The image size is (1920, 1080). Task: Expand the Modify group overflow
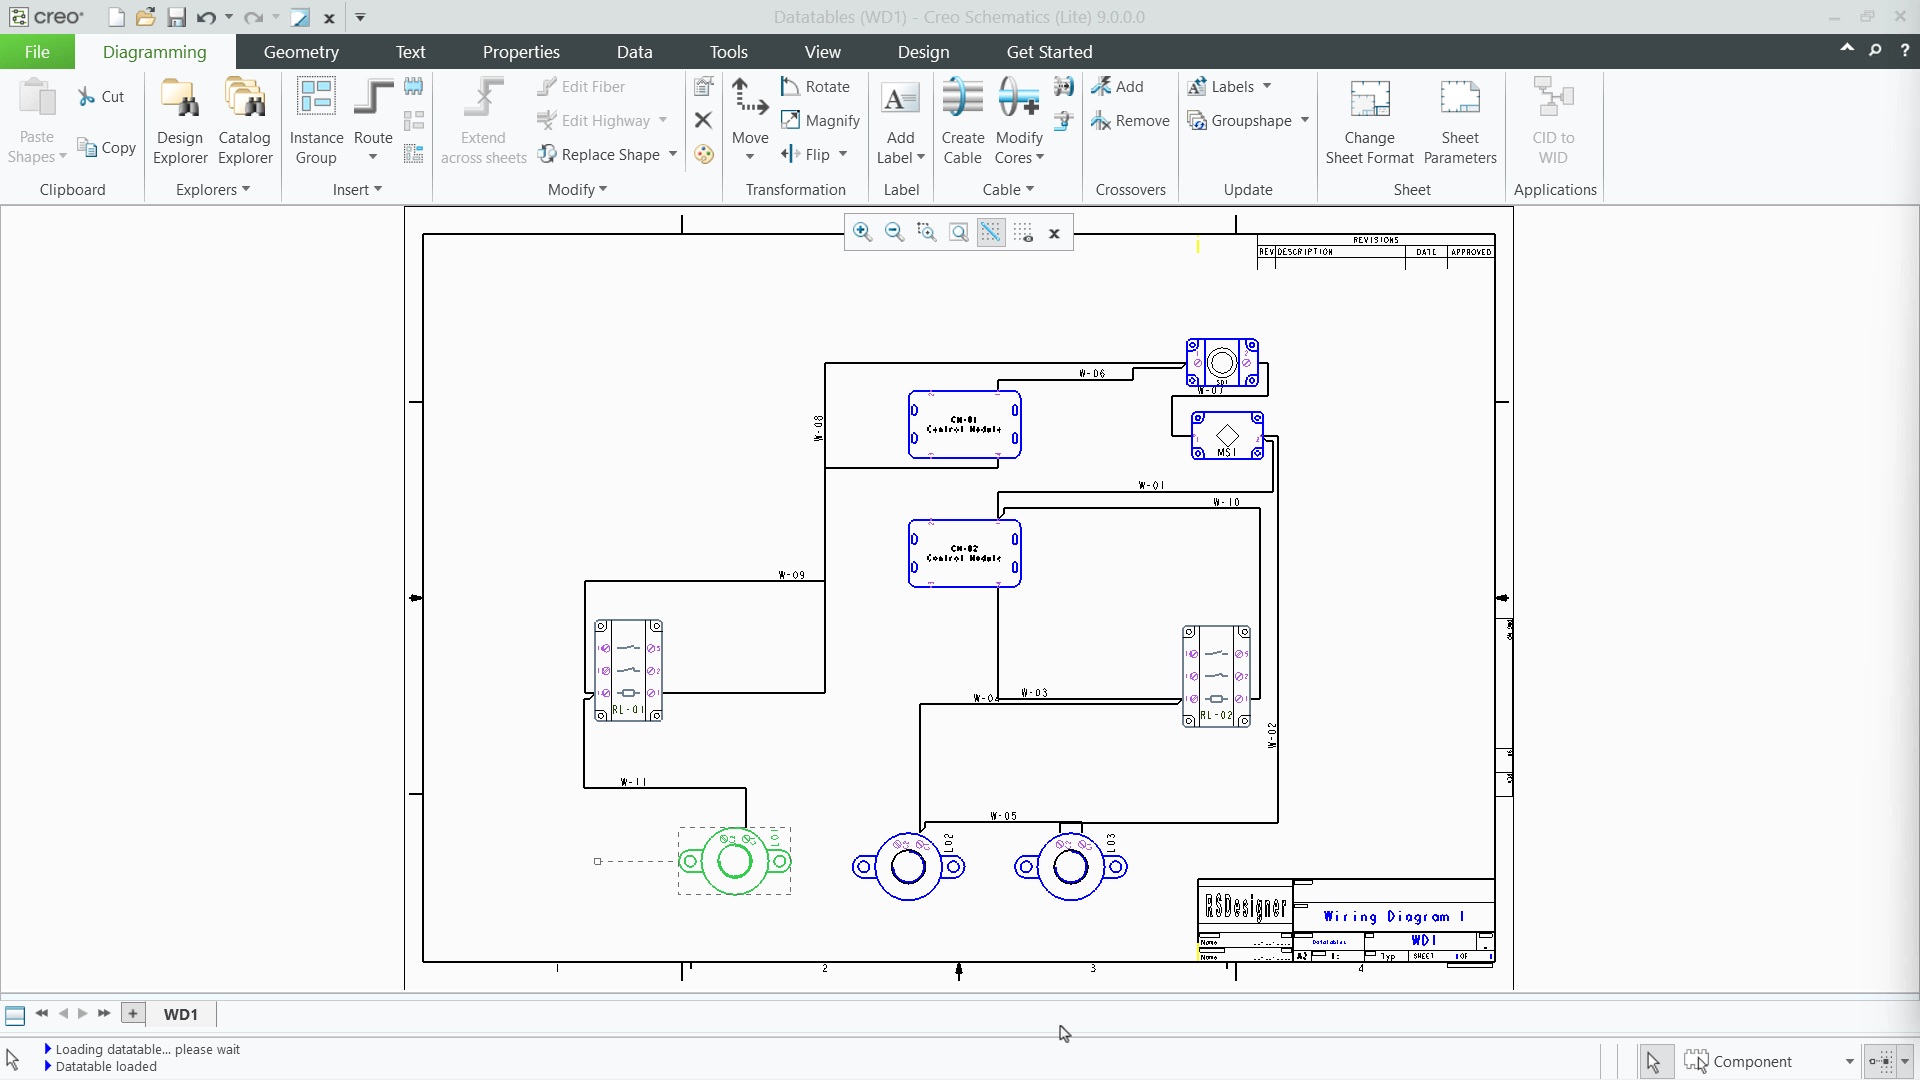(x=577, y=190)
